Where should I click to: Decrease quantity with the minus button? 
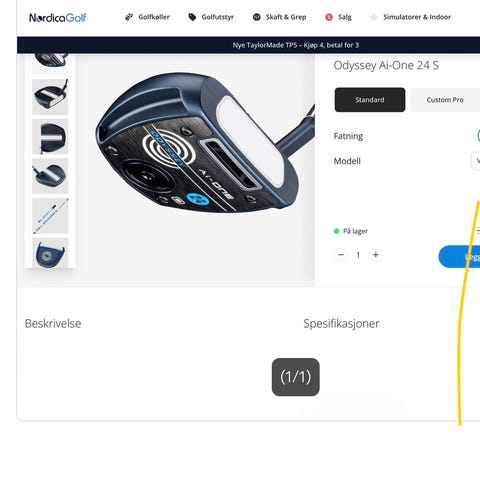pos(341,255)
